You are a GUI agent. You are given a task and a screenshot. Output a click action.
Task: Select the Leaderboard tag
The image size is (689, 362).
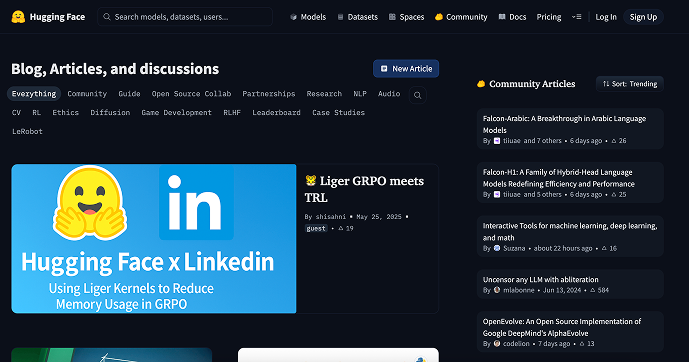276,112
